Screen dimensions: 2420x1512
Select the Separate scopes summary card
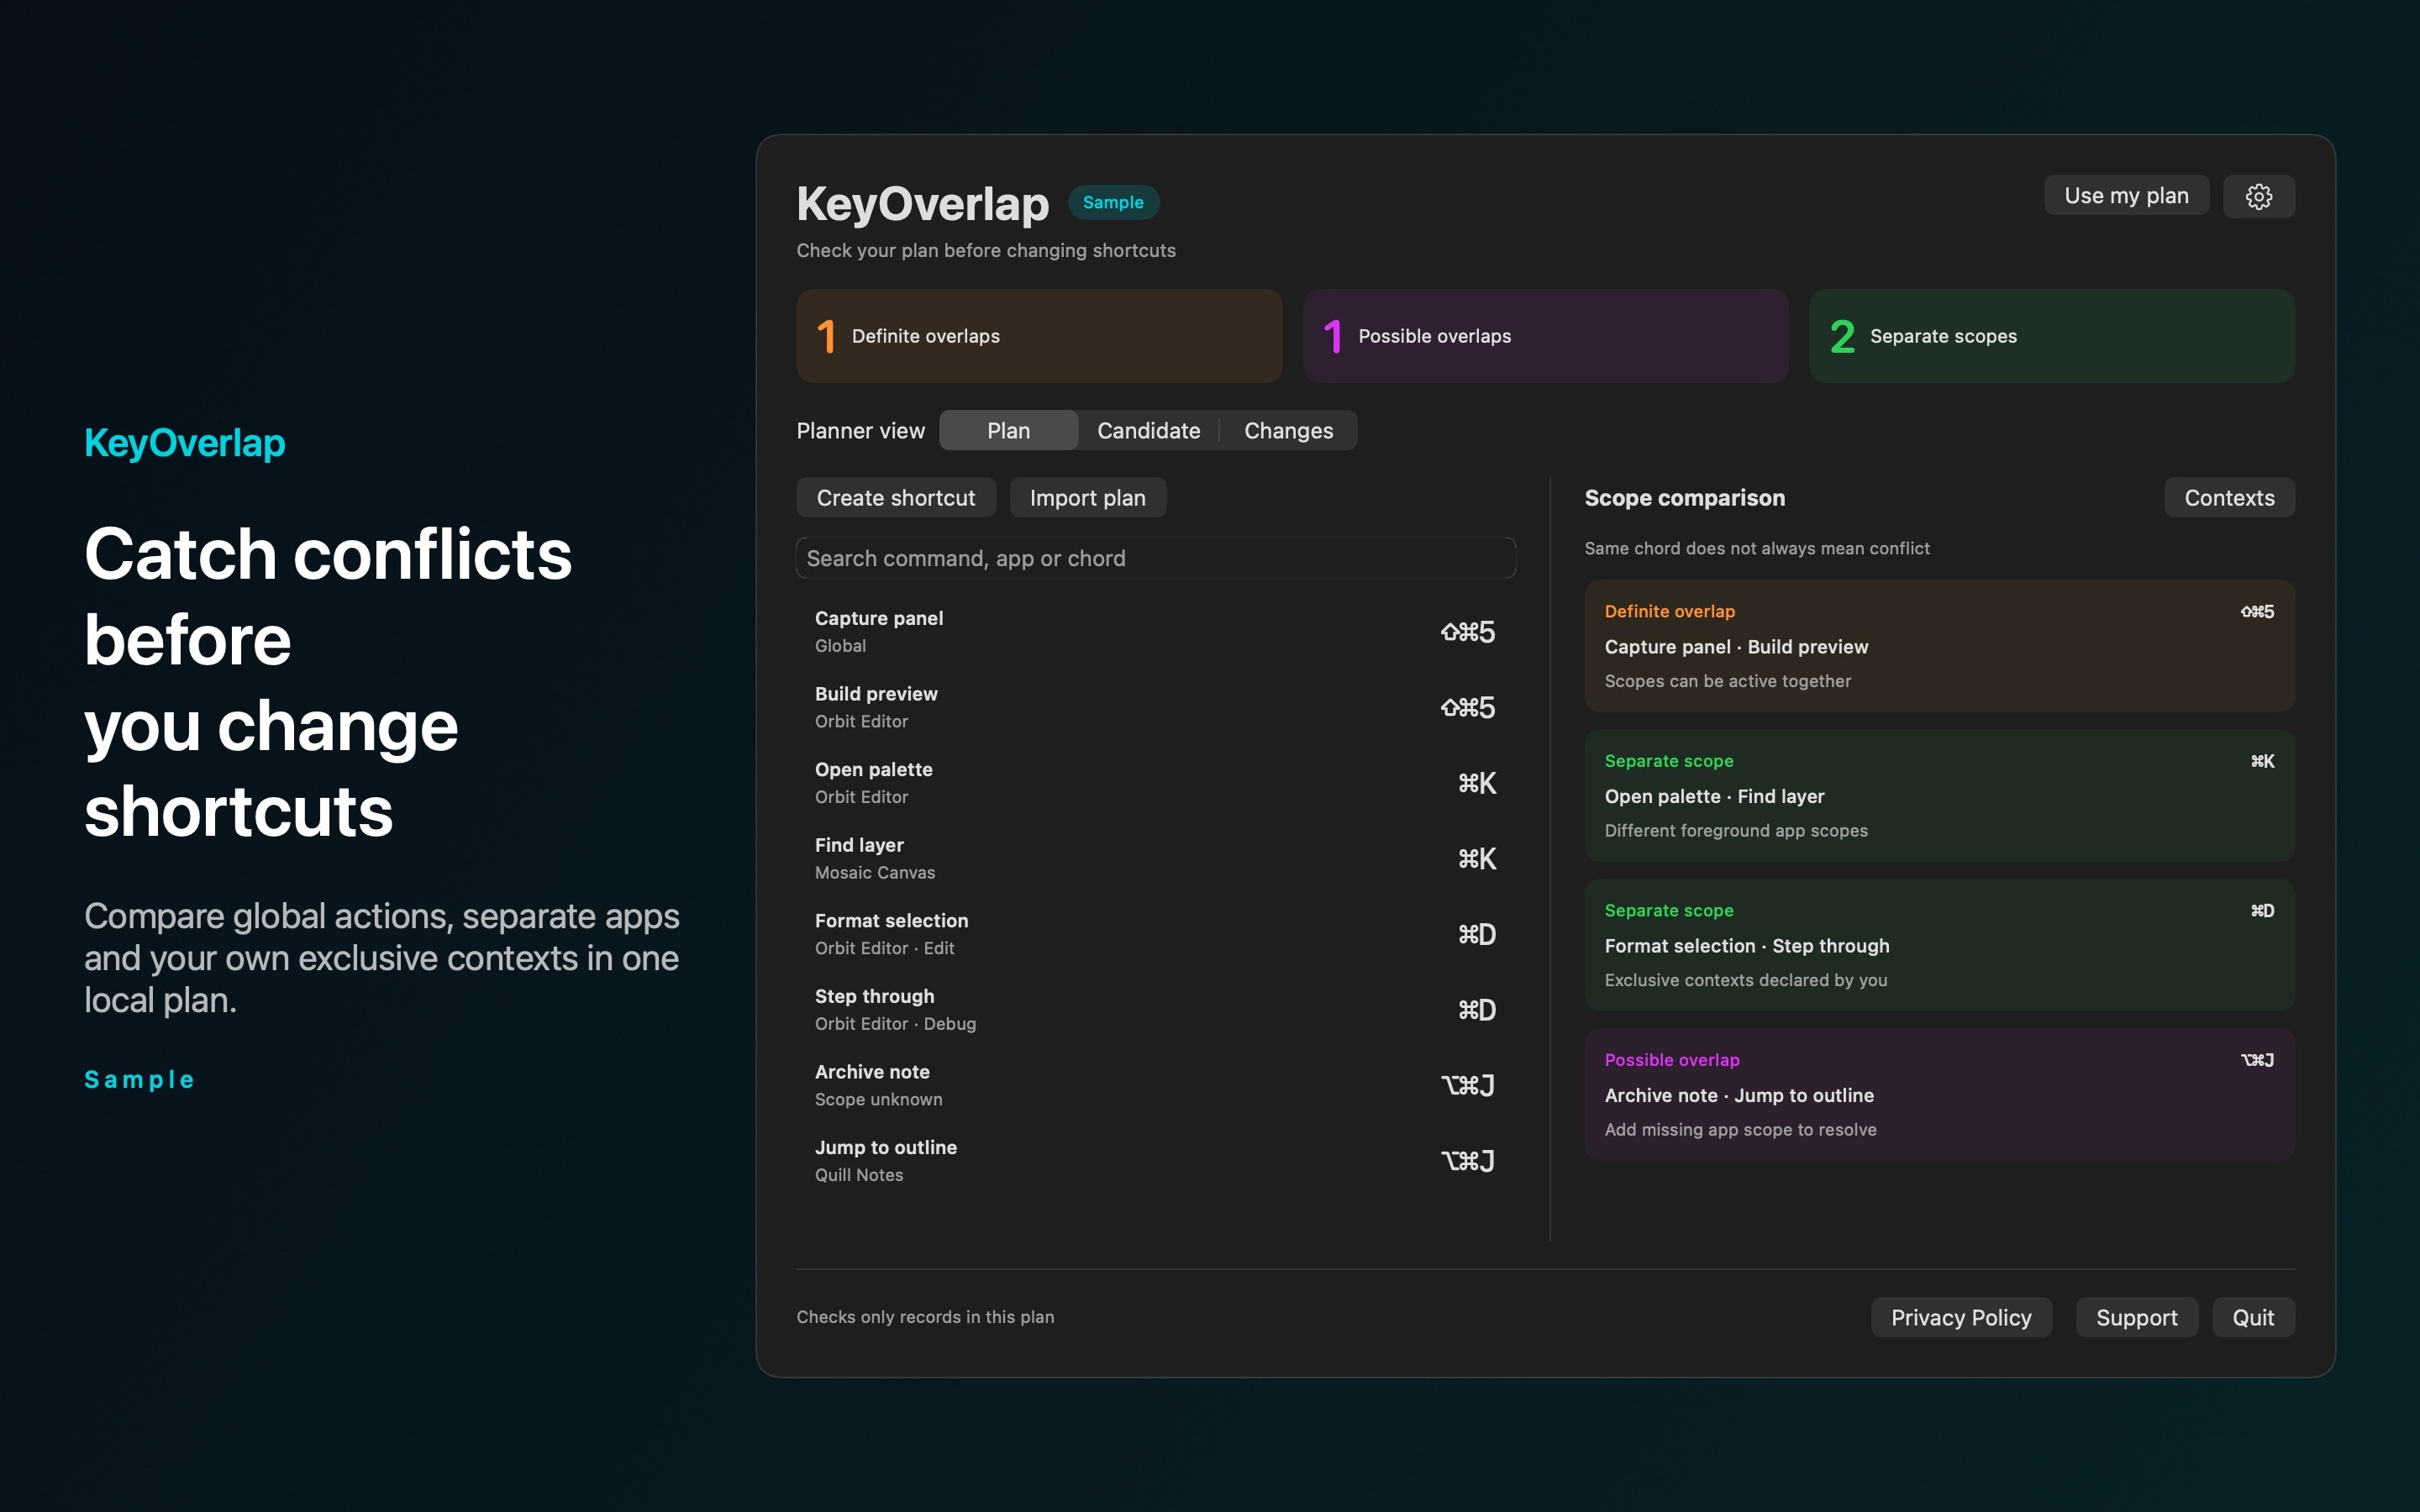pos(2051,336)
